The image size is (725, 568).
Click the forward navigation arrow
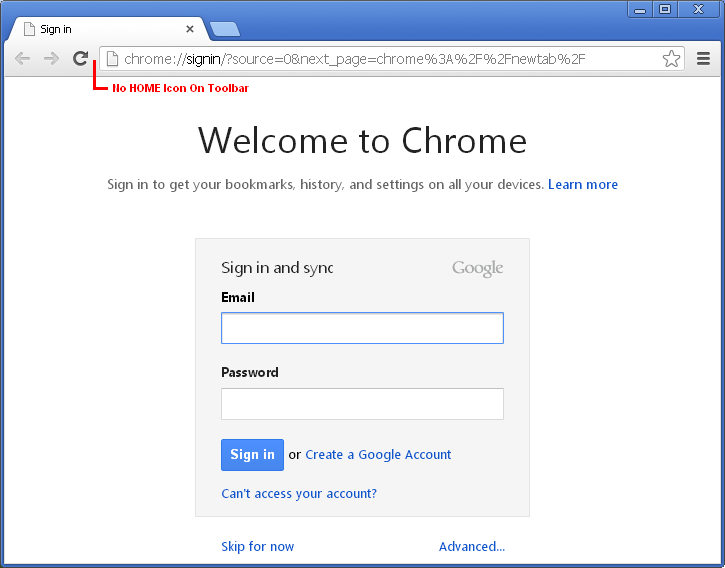coord(51,59)
